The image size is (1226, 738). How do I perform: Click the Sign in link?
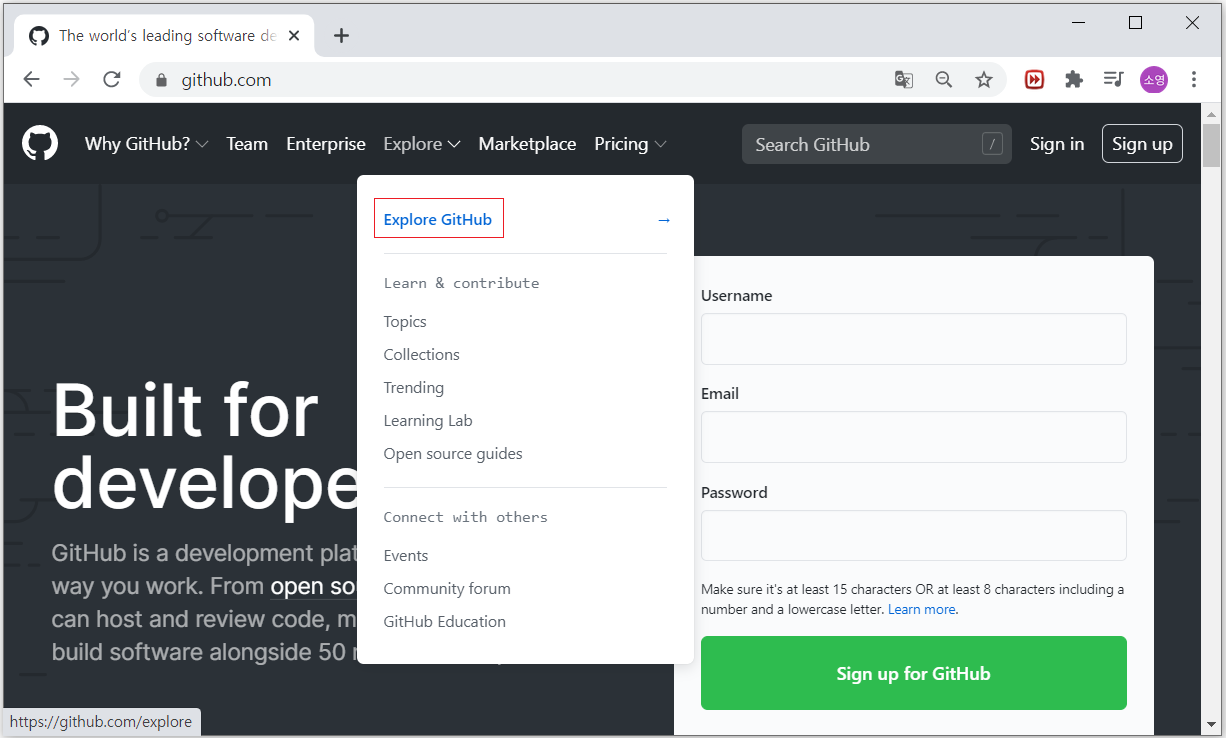tap(1057, 144)
